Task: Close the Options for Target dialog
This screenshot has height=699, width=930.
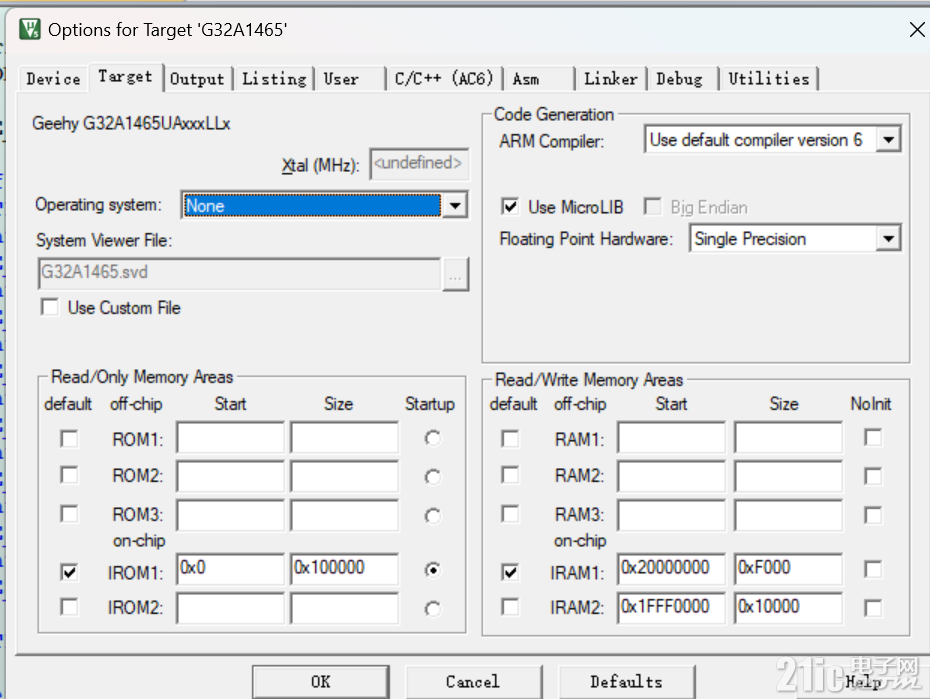Action: click(x=917, y=29)
